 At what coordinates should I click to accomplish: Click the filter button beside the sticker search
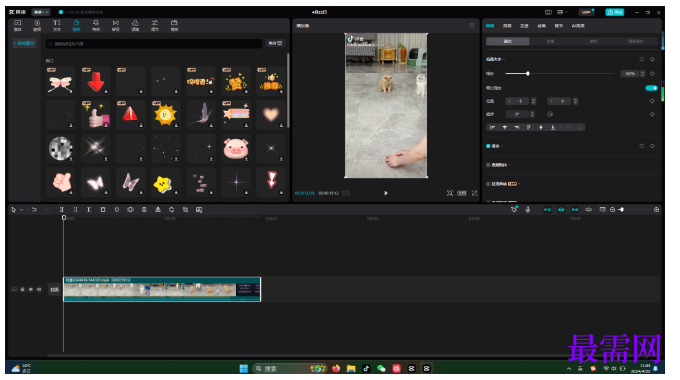tap(275, 43)
